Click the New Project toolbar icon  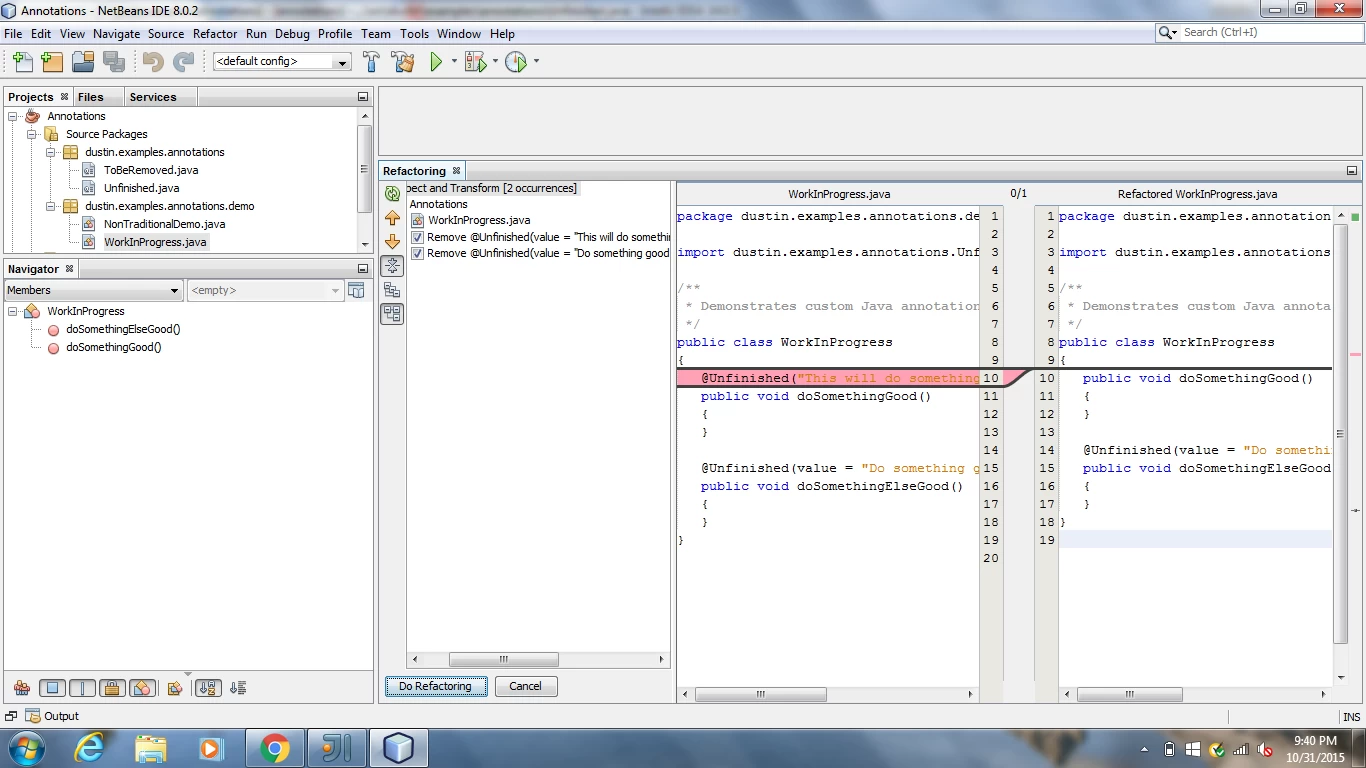(x=52, y=62)
